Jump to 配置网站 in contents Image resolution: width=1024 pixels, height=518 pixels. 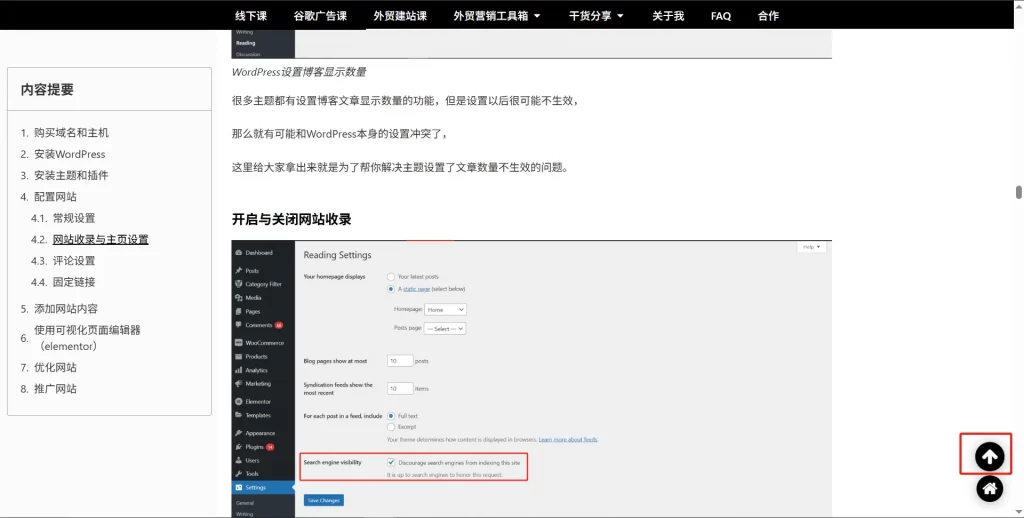[55, 197]
